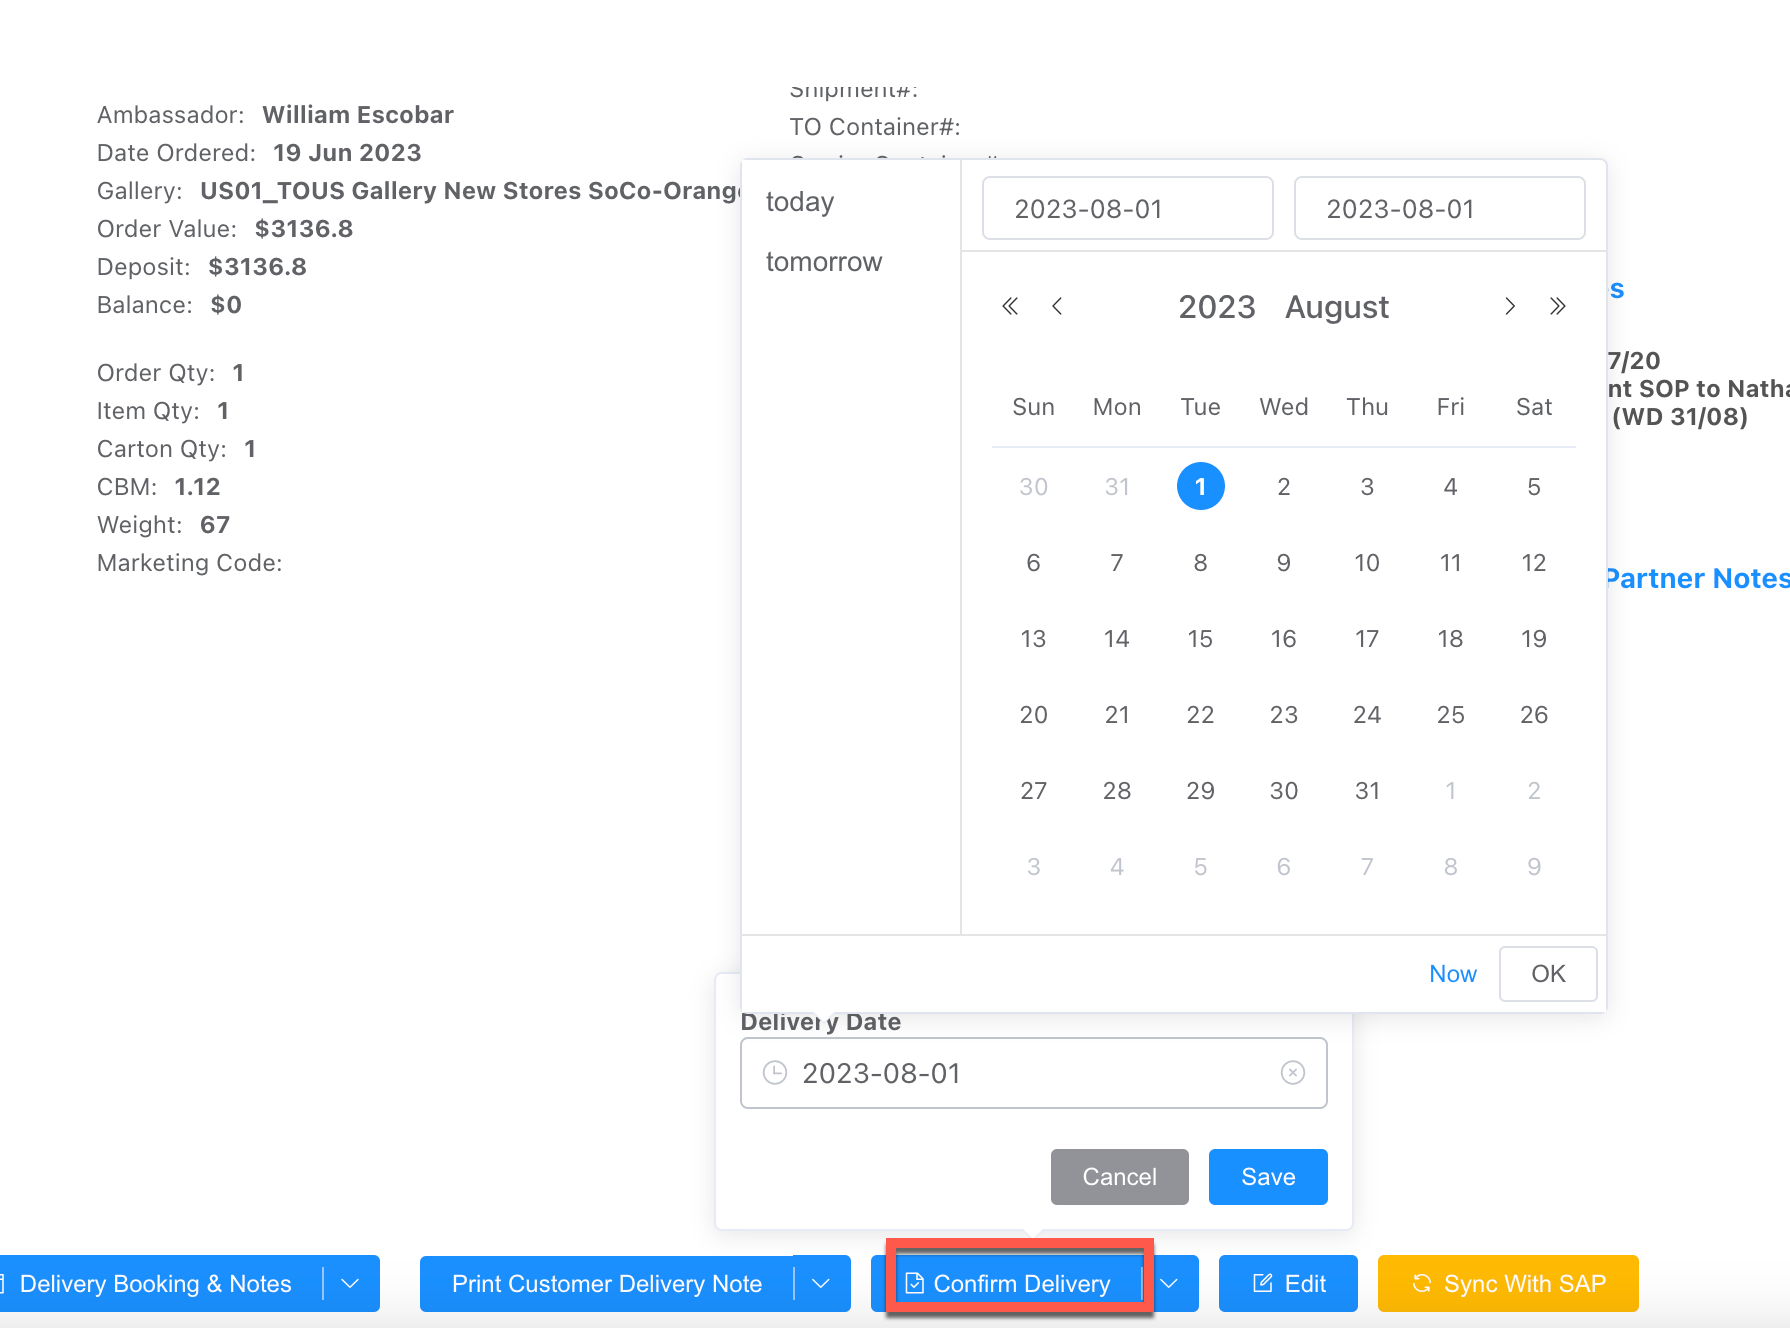Click the Edit button
Viewport: 1790px width, 1328px height.
click(x=1288, y=1283)
